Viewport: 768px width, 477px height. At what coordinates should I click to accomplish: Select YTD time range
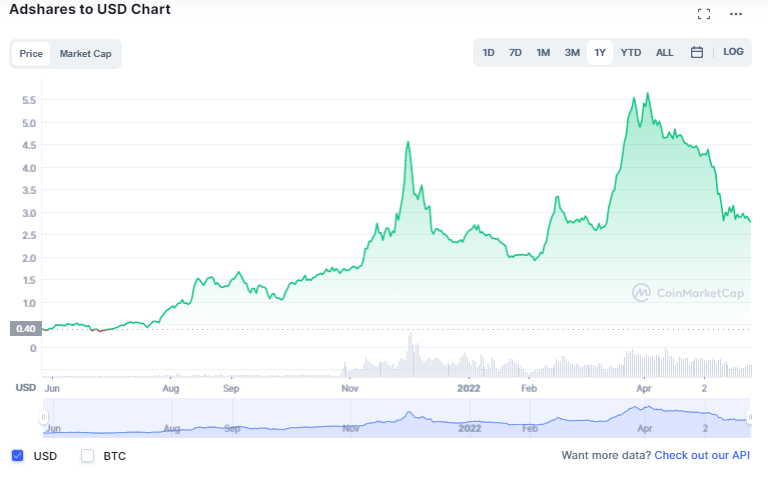pyautogui.click(x=630, y=52)
